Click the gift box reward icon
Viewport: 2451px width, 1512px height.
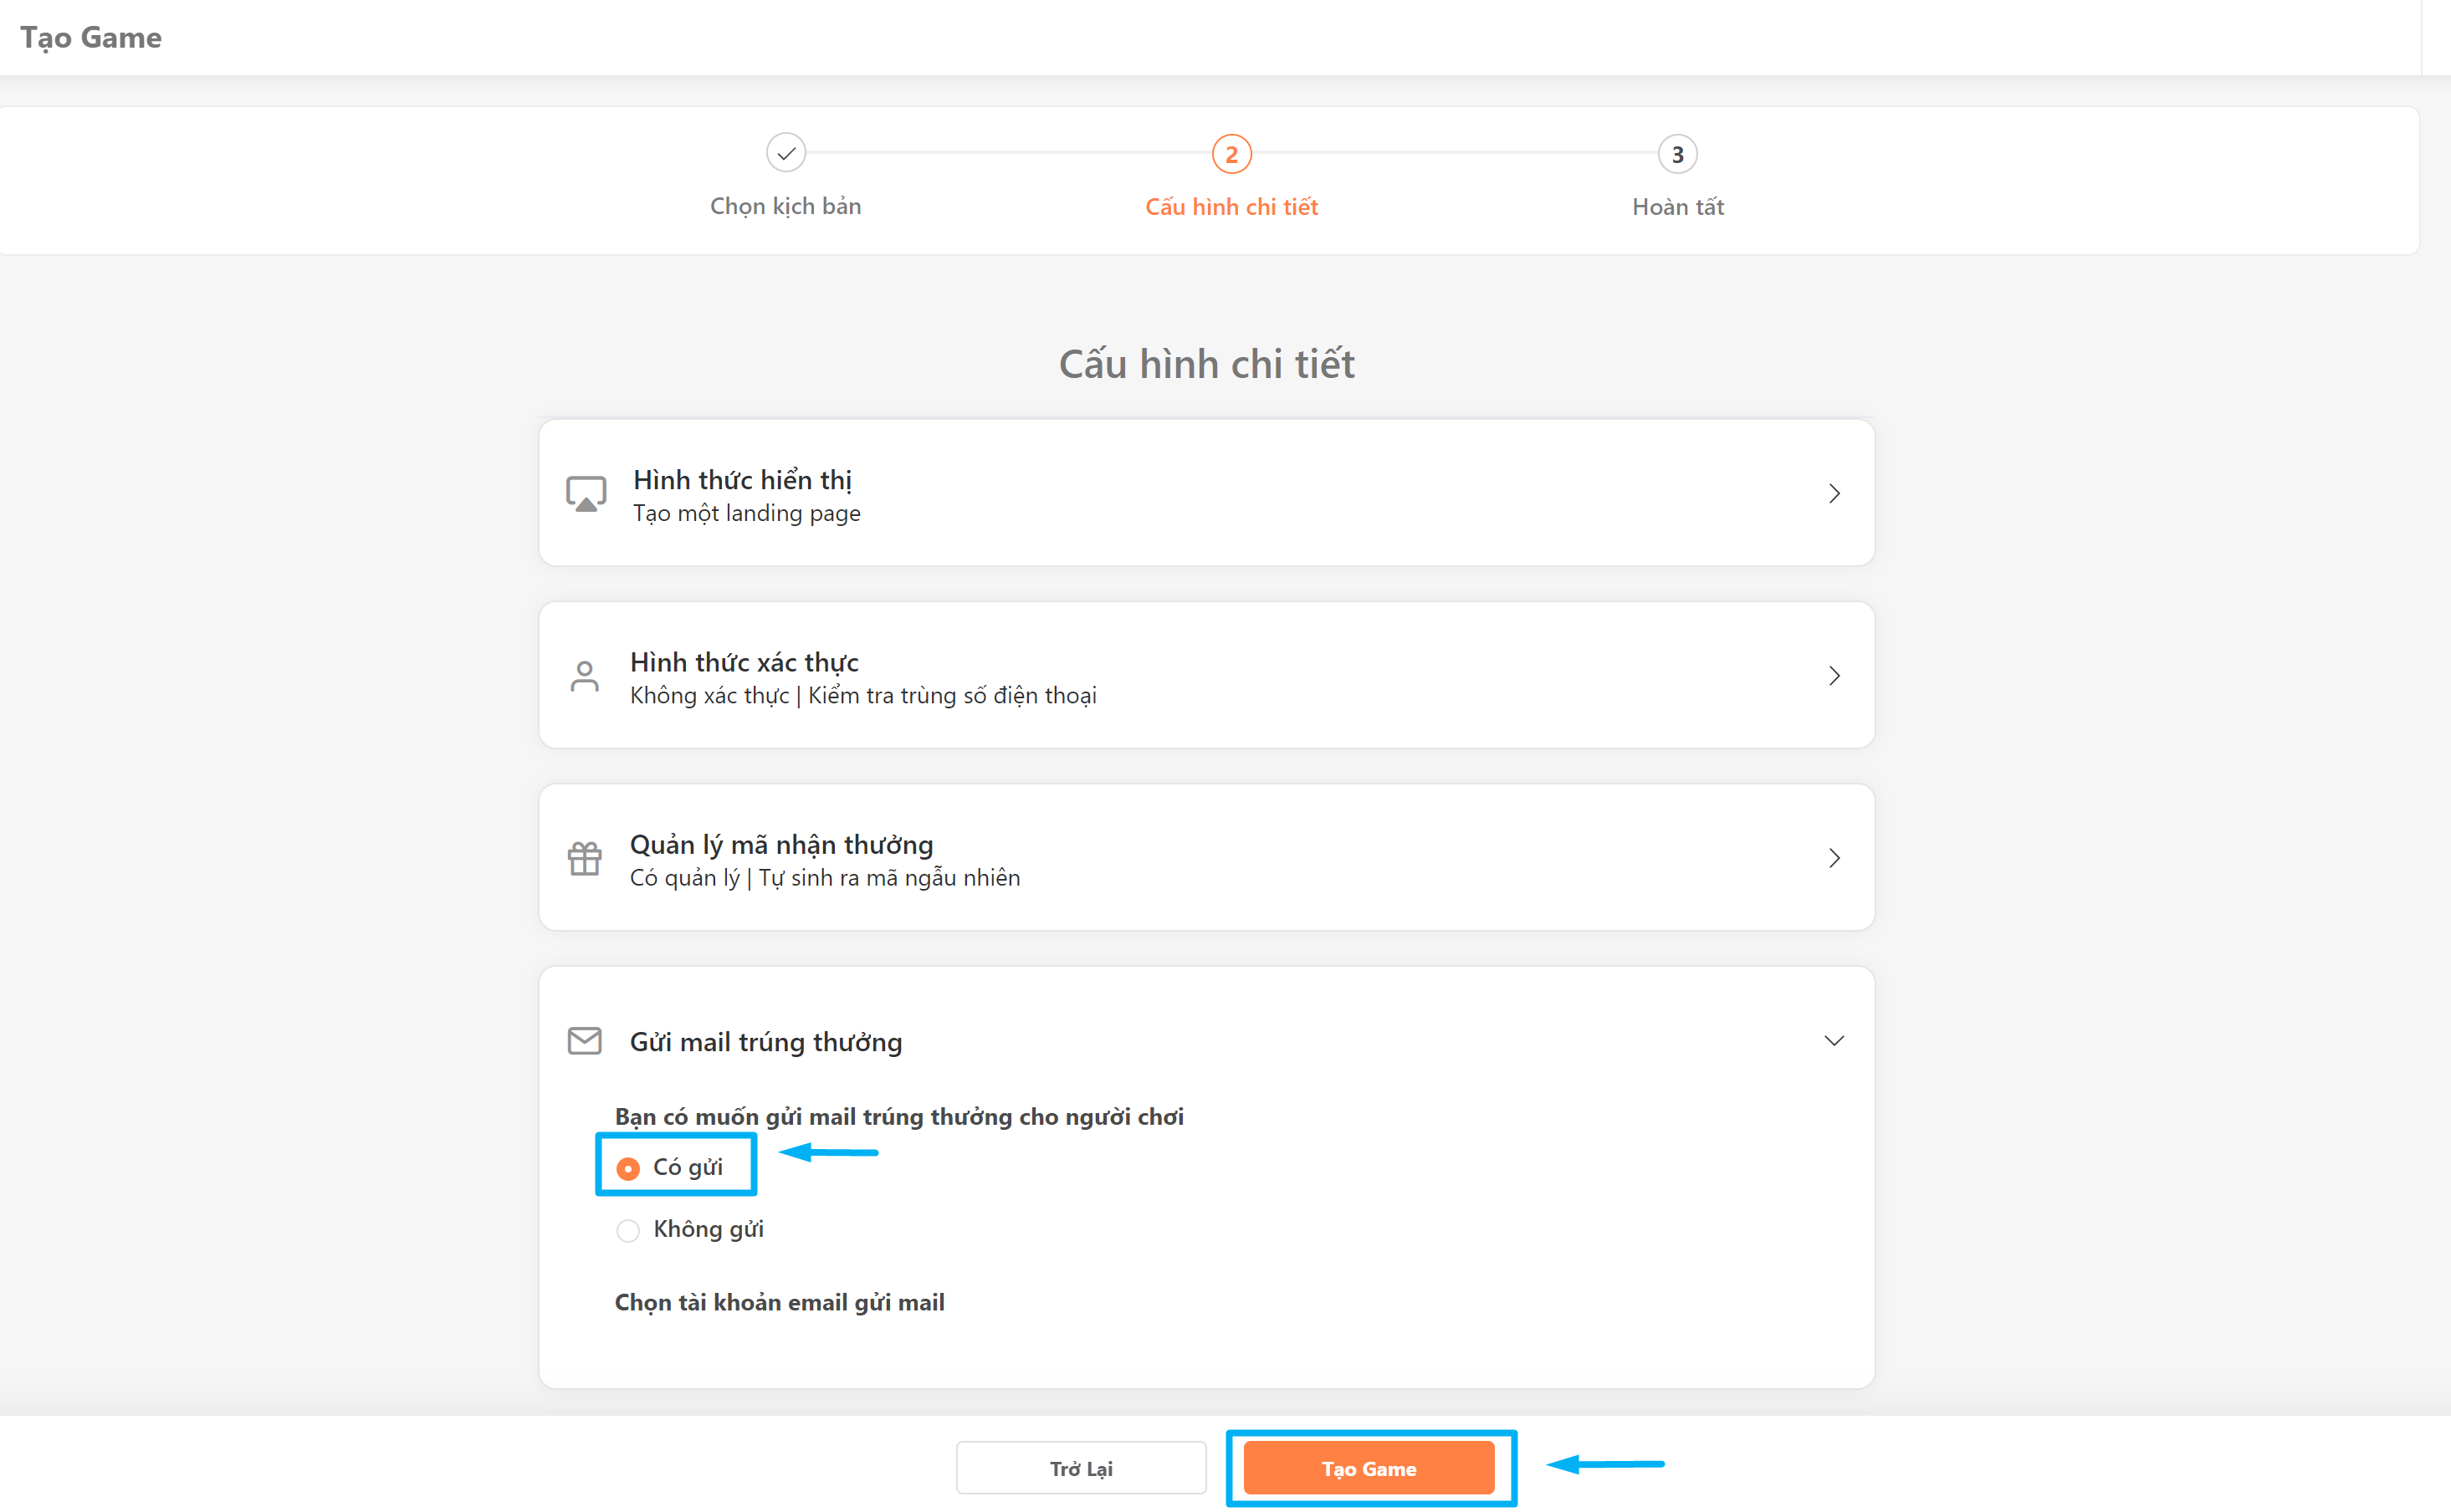(x=585, y=858)
